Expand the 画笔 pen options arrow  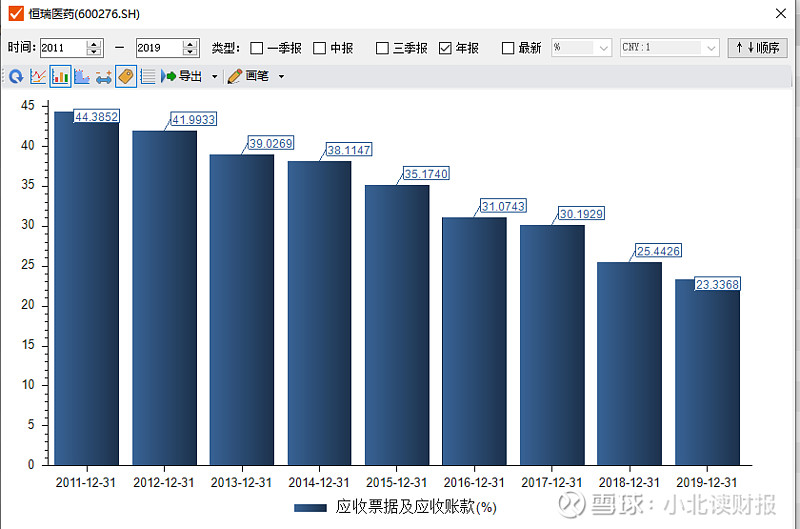click(281, 77)
